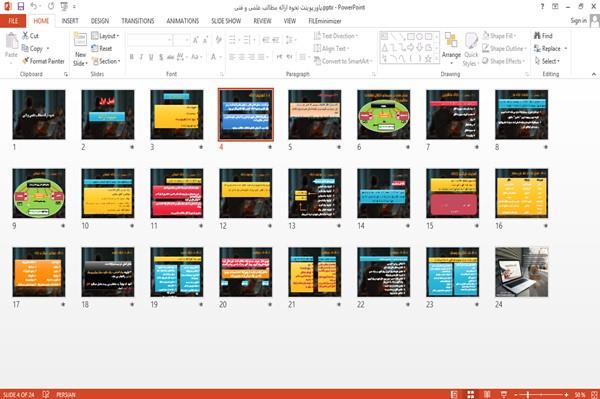Click the 50% zoom level value

tap(580, 394)
